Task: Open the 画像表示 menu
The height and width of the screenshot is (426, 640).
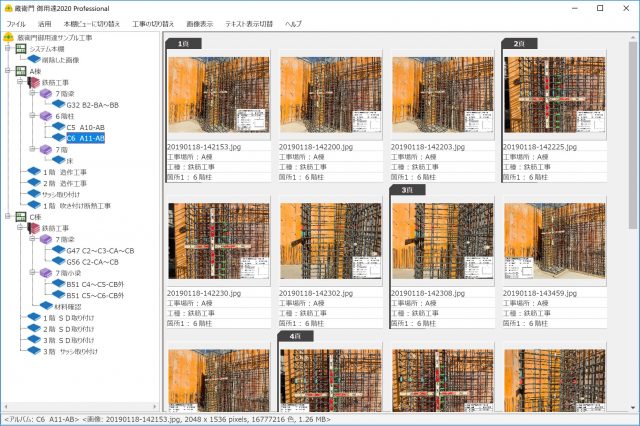Action: tap(200, 22)
